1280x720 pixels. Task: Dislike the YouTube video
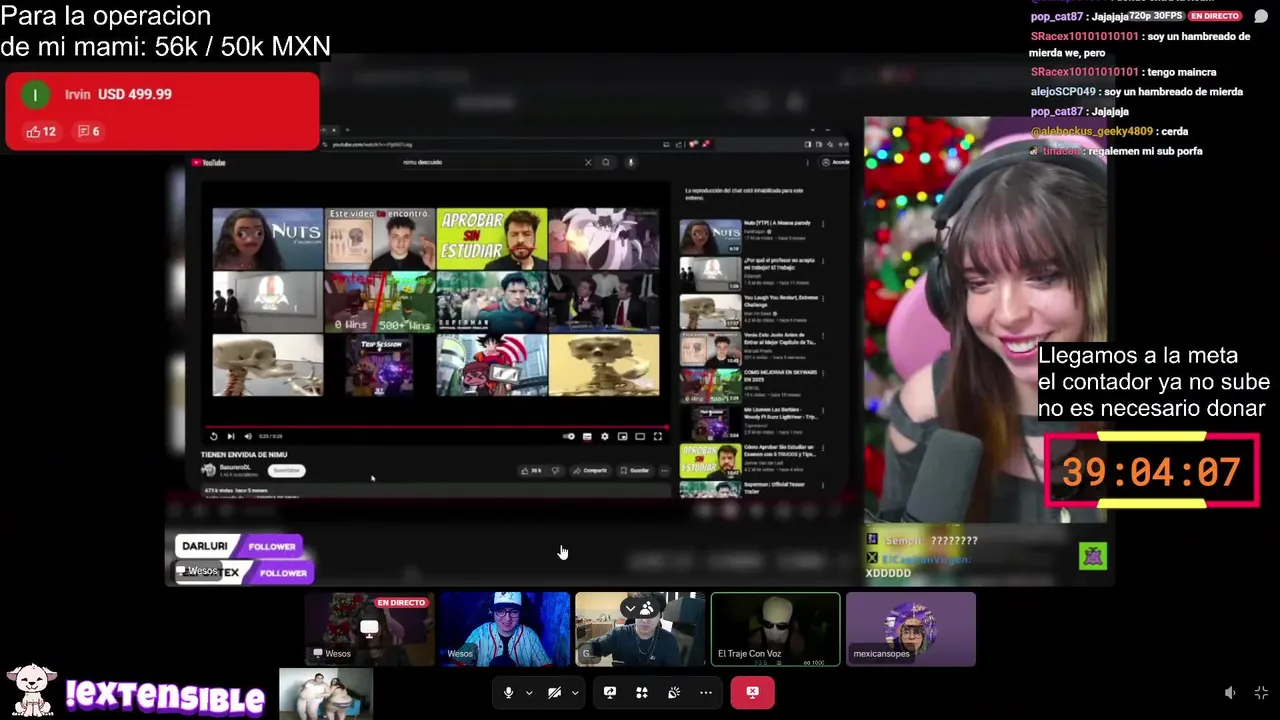point(556,470)
